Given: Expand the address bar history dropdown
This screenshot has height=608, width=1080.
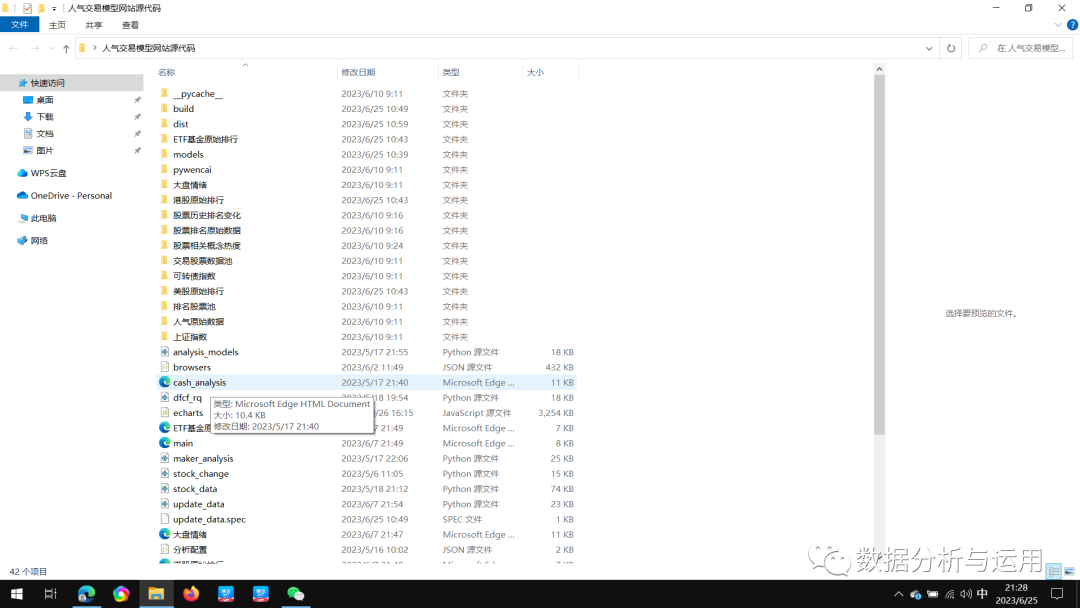Looking at the screenshot, I should pos(929,48).
